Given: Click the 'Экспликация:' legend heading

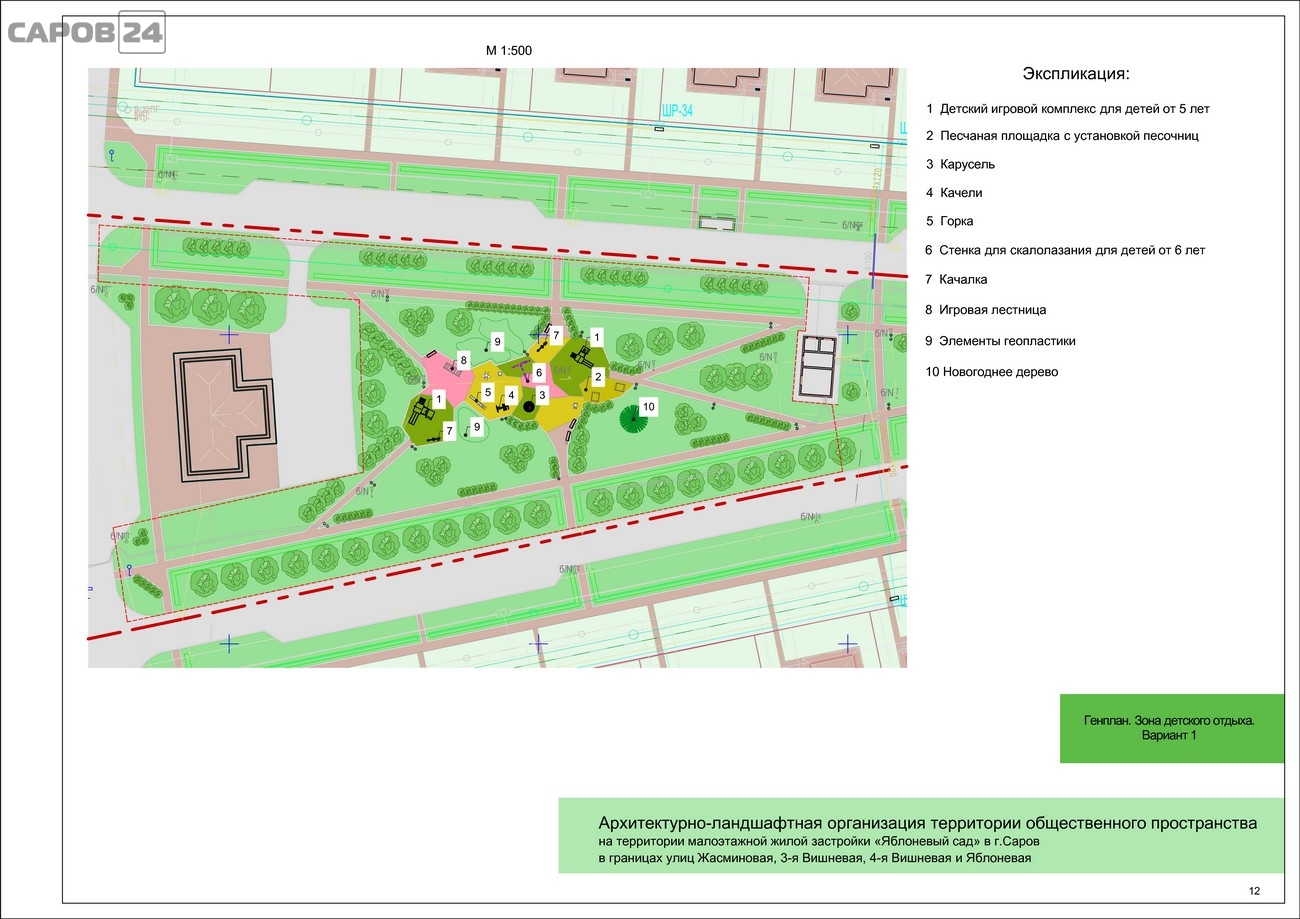Looking at the screenshot, I should (x=1076, y=75).
